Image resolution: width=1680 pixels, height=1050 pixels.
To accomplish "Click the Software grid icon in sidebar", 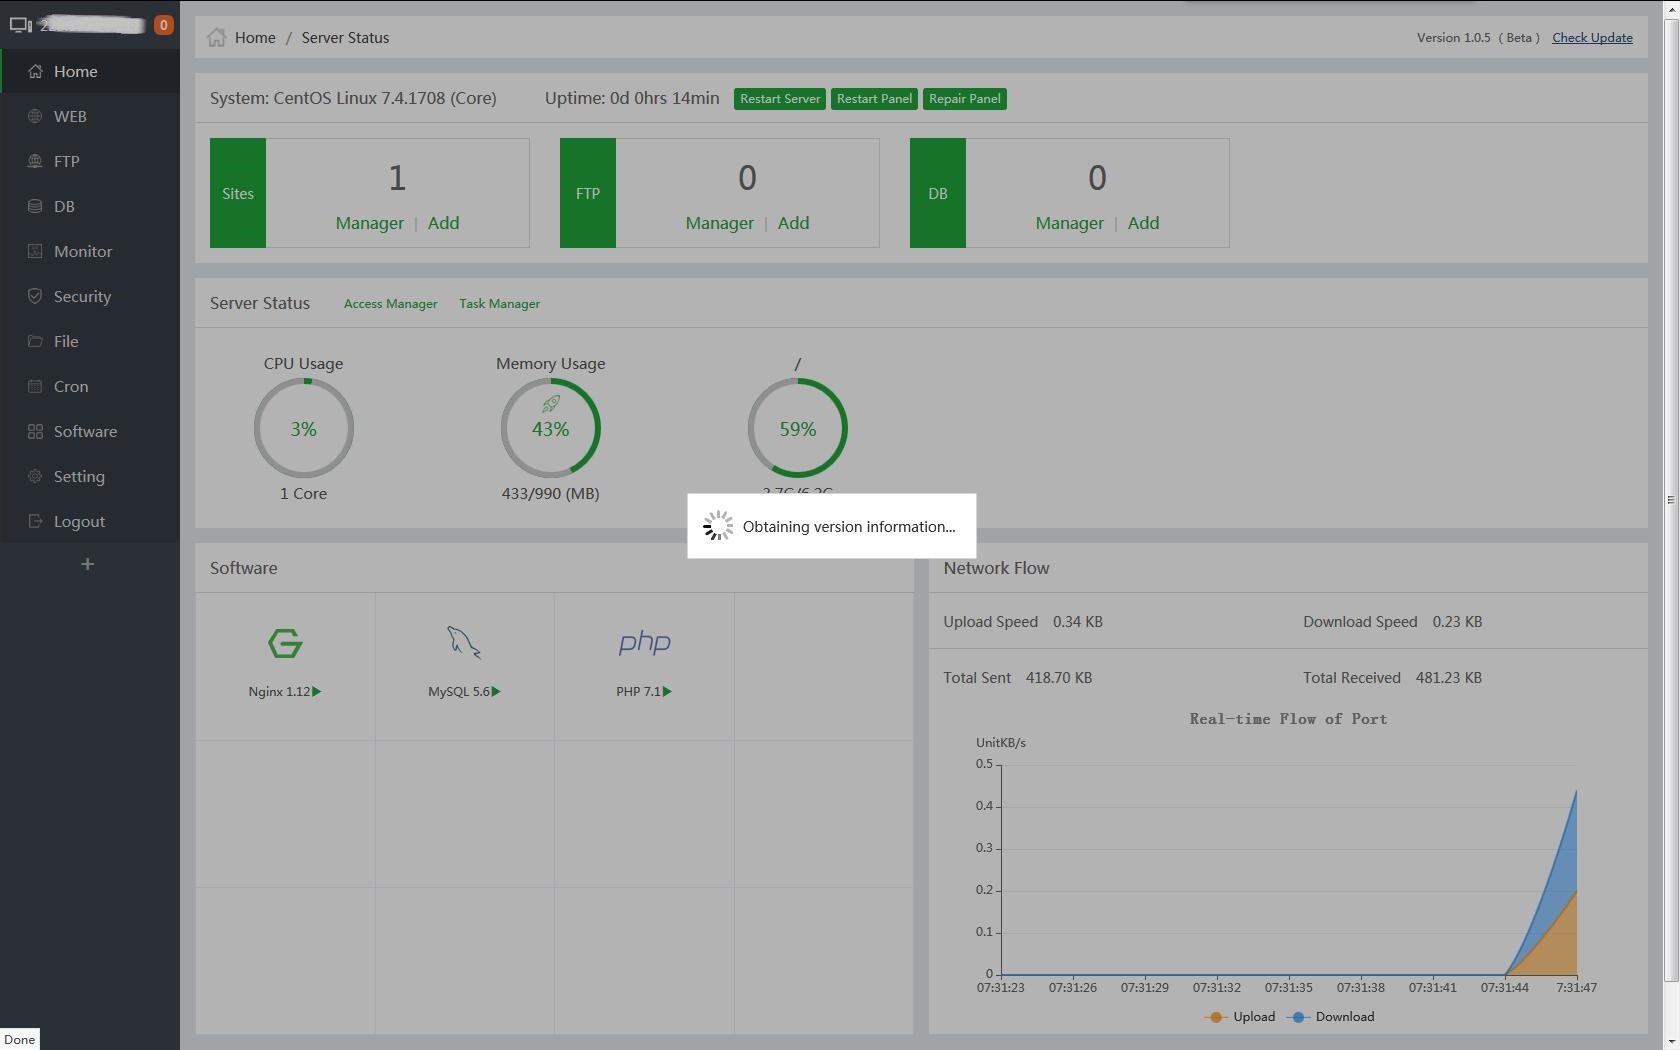I will point(35,431).
